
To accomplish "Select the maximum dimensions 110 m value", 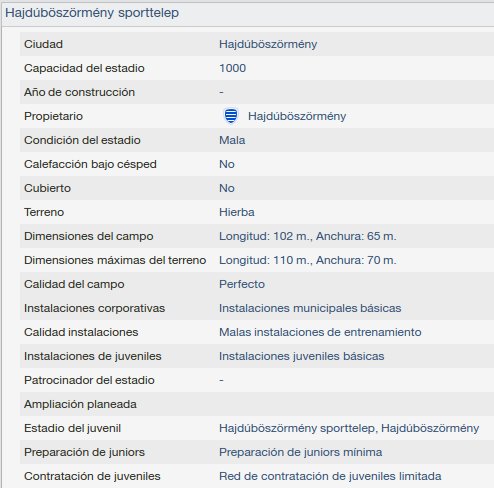I will 308,260.
